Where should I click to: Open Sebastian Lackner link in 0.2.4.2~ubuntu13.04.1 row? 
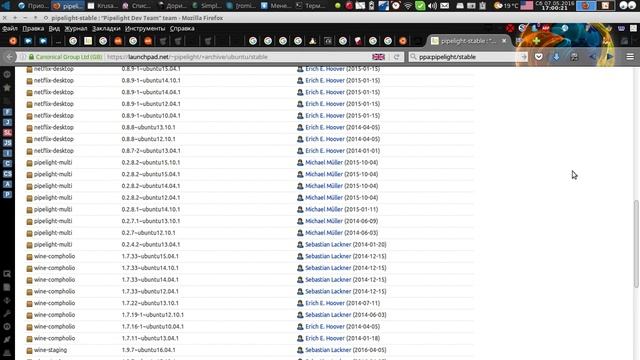click(x=328, y=244)
